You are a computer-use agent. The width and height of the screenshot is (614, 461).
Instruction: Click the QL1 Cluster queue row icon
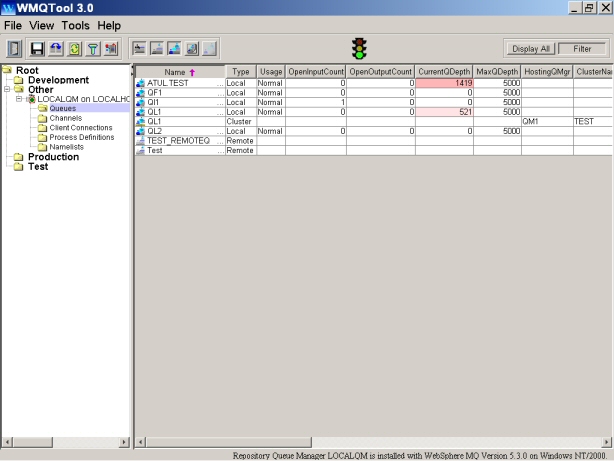[140, 121]
